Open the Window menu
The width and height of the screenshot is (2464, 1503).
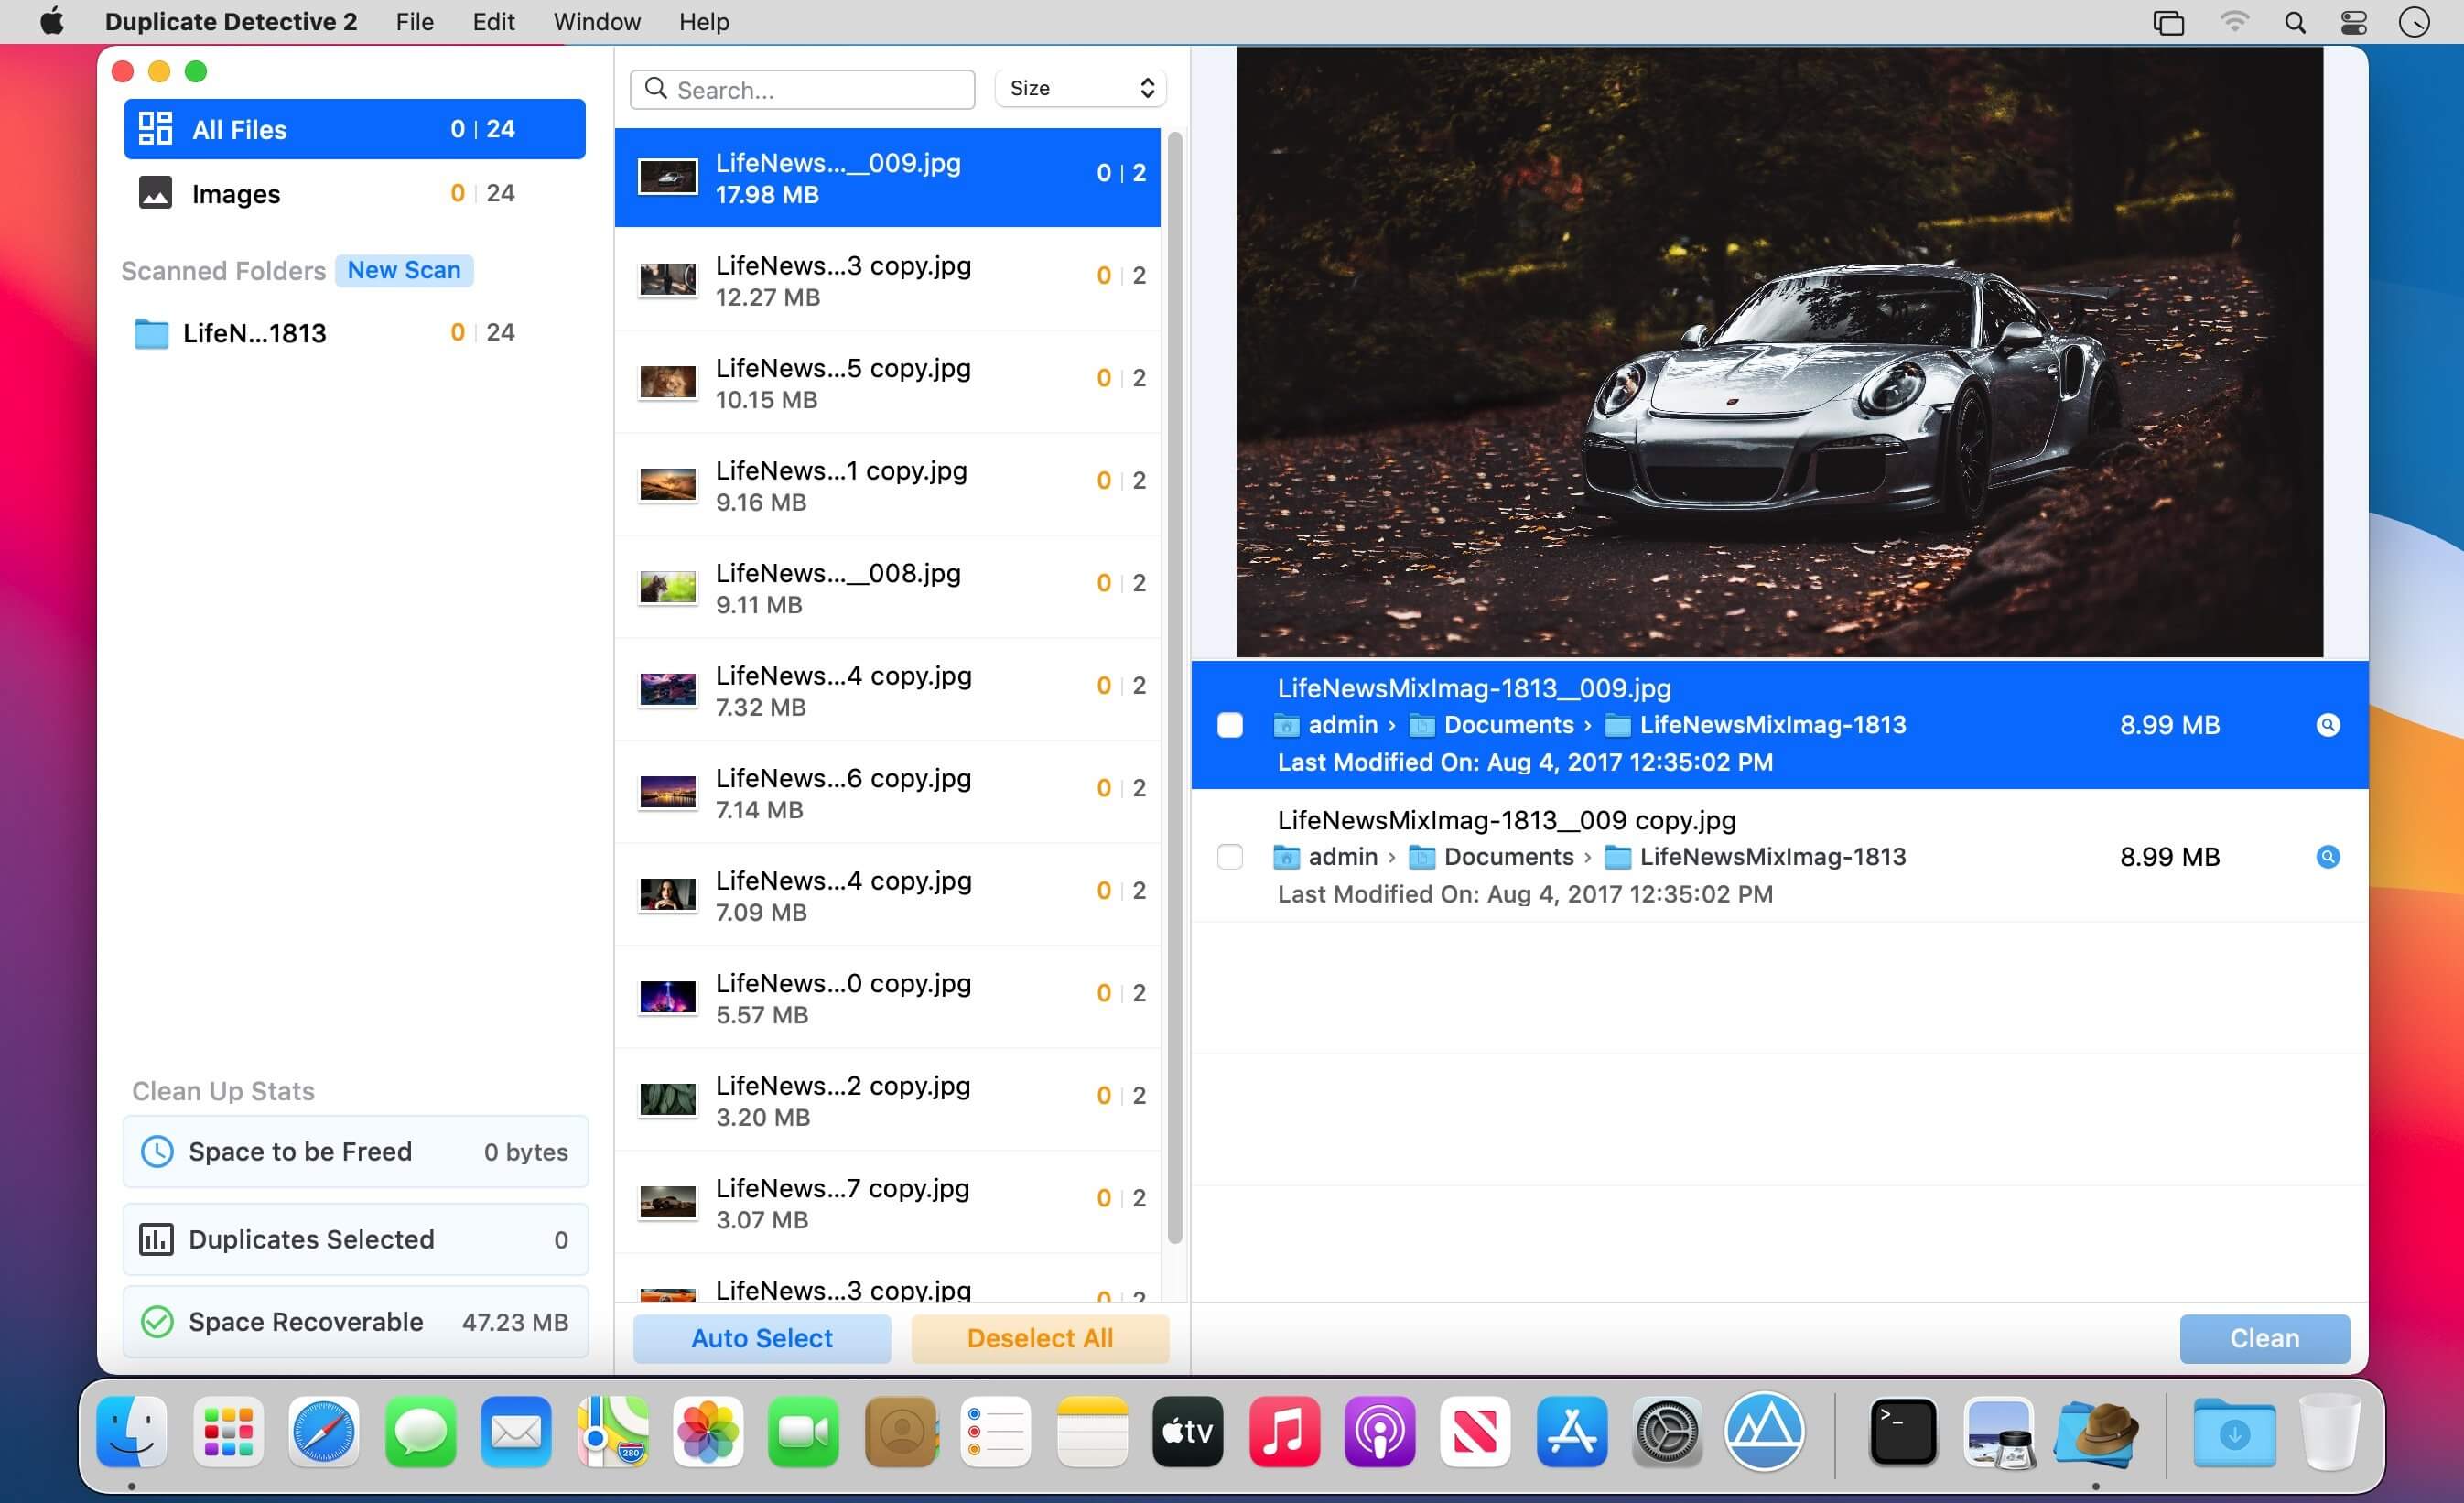(597, 22)
